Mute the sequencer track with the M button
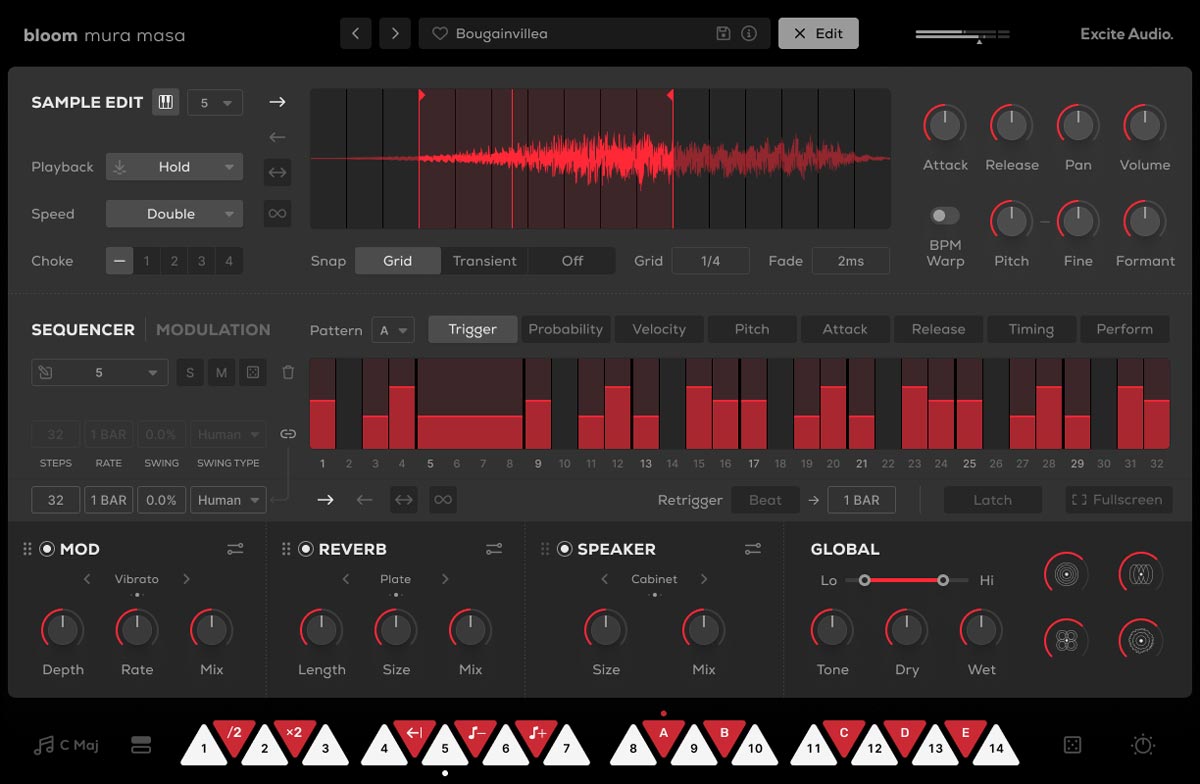Viewport: 1200px width, 784px height. coord(221,371)
